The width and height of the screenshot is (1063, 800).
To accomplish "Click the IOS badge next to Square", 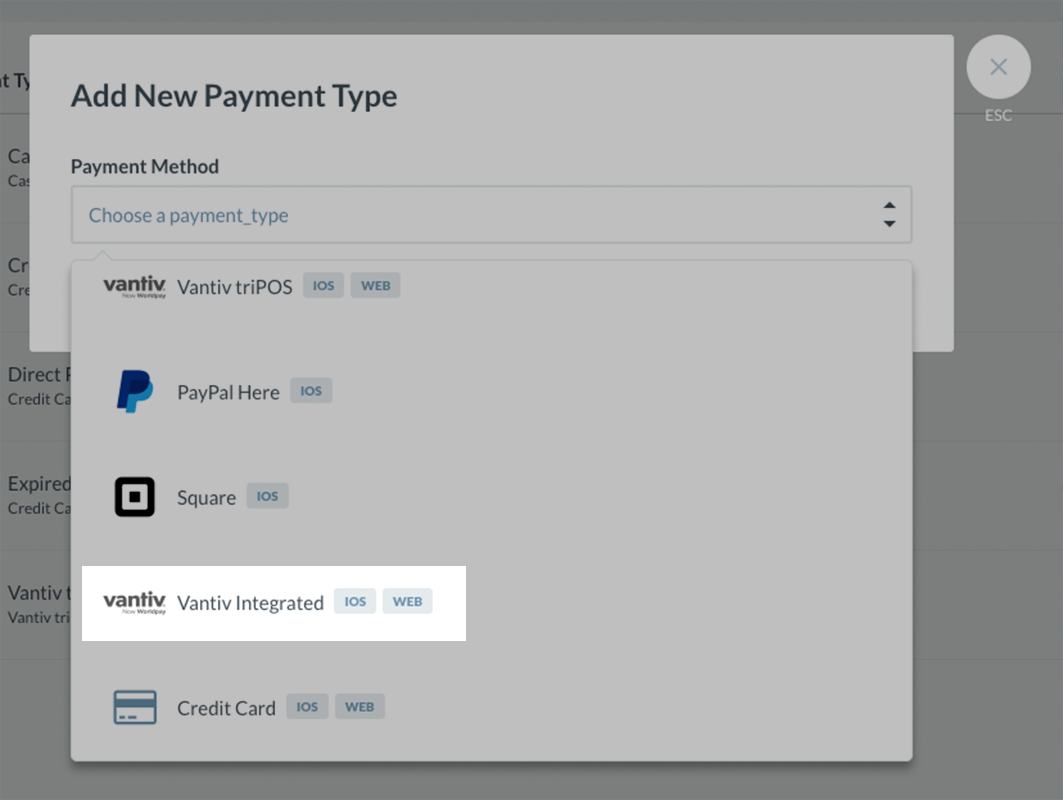I will point(267,496).
